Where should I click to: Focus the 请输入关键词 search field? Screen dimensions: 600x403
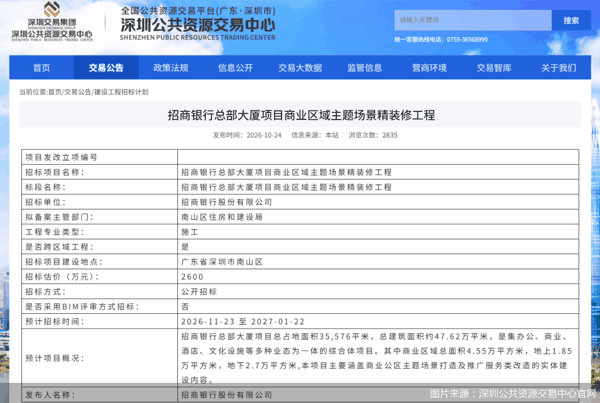coord(473,20)
